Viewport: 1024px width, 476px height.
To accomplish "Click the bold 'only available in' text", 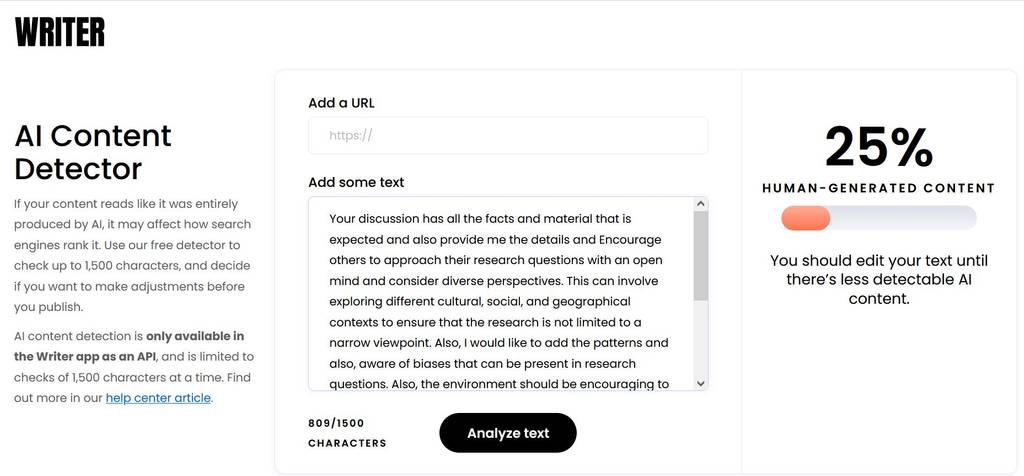I will [x=195, y=336].
